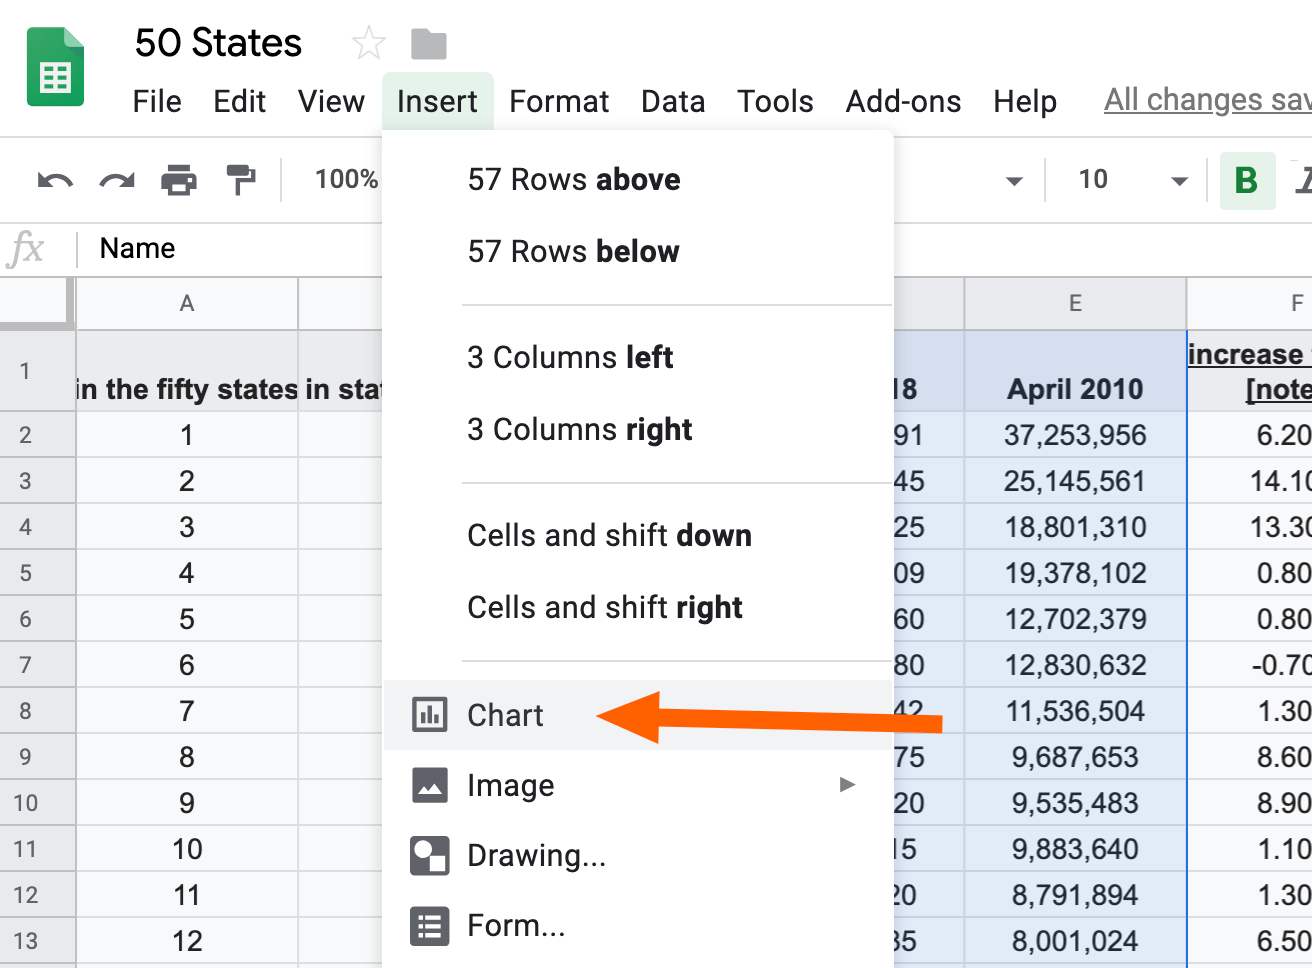Click the All changes saved link
Image resolution: width=1312 pixels, height=968 pixels.
[1207, 100]
